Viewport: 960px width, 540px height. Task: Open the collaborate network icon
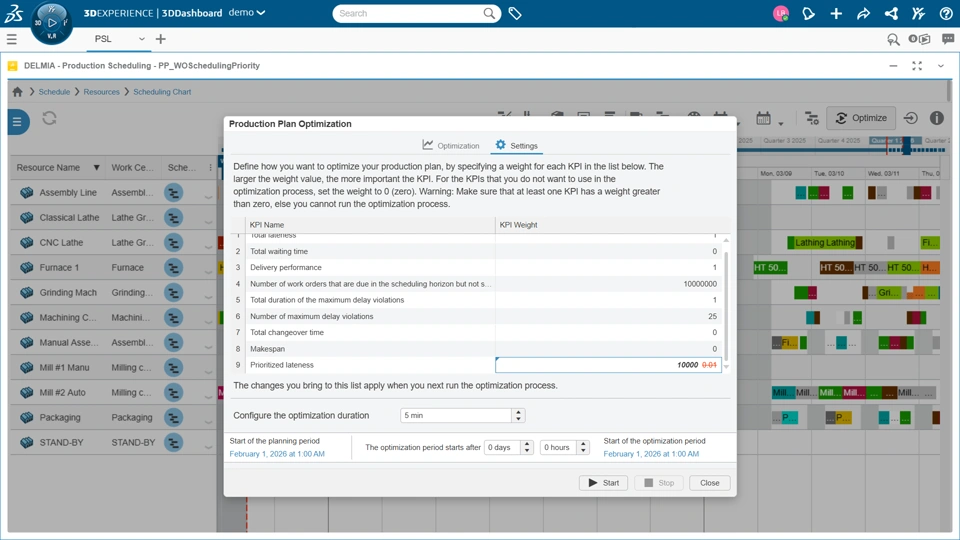point(891,13)
